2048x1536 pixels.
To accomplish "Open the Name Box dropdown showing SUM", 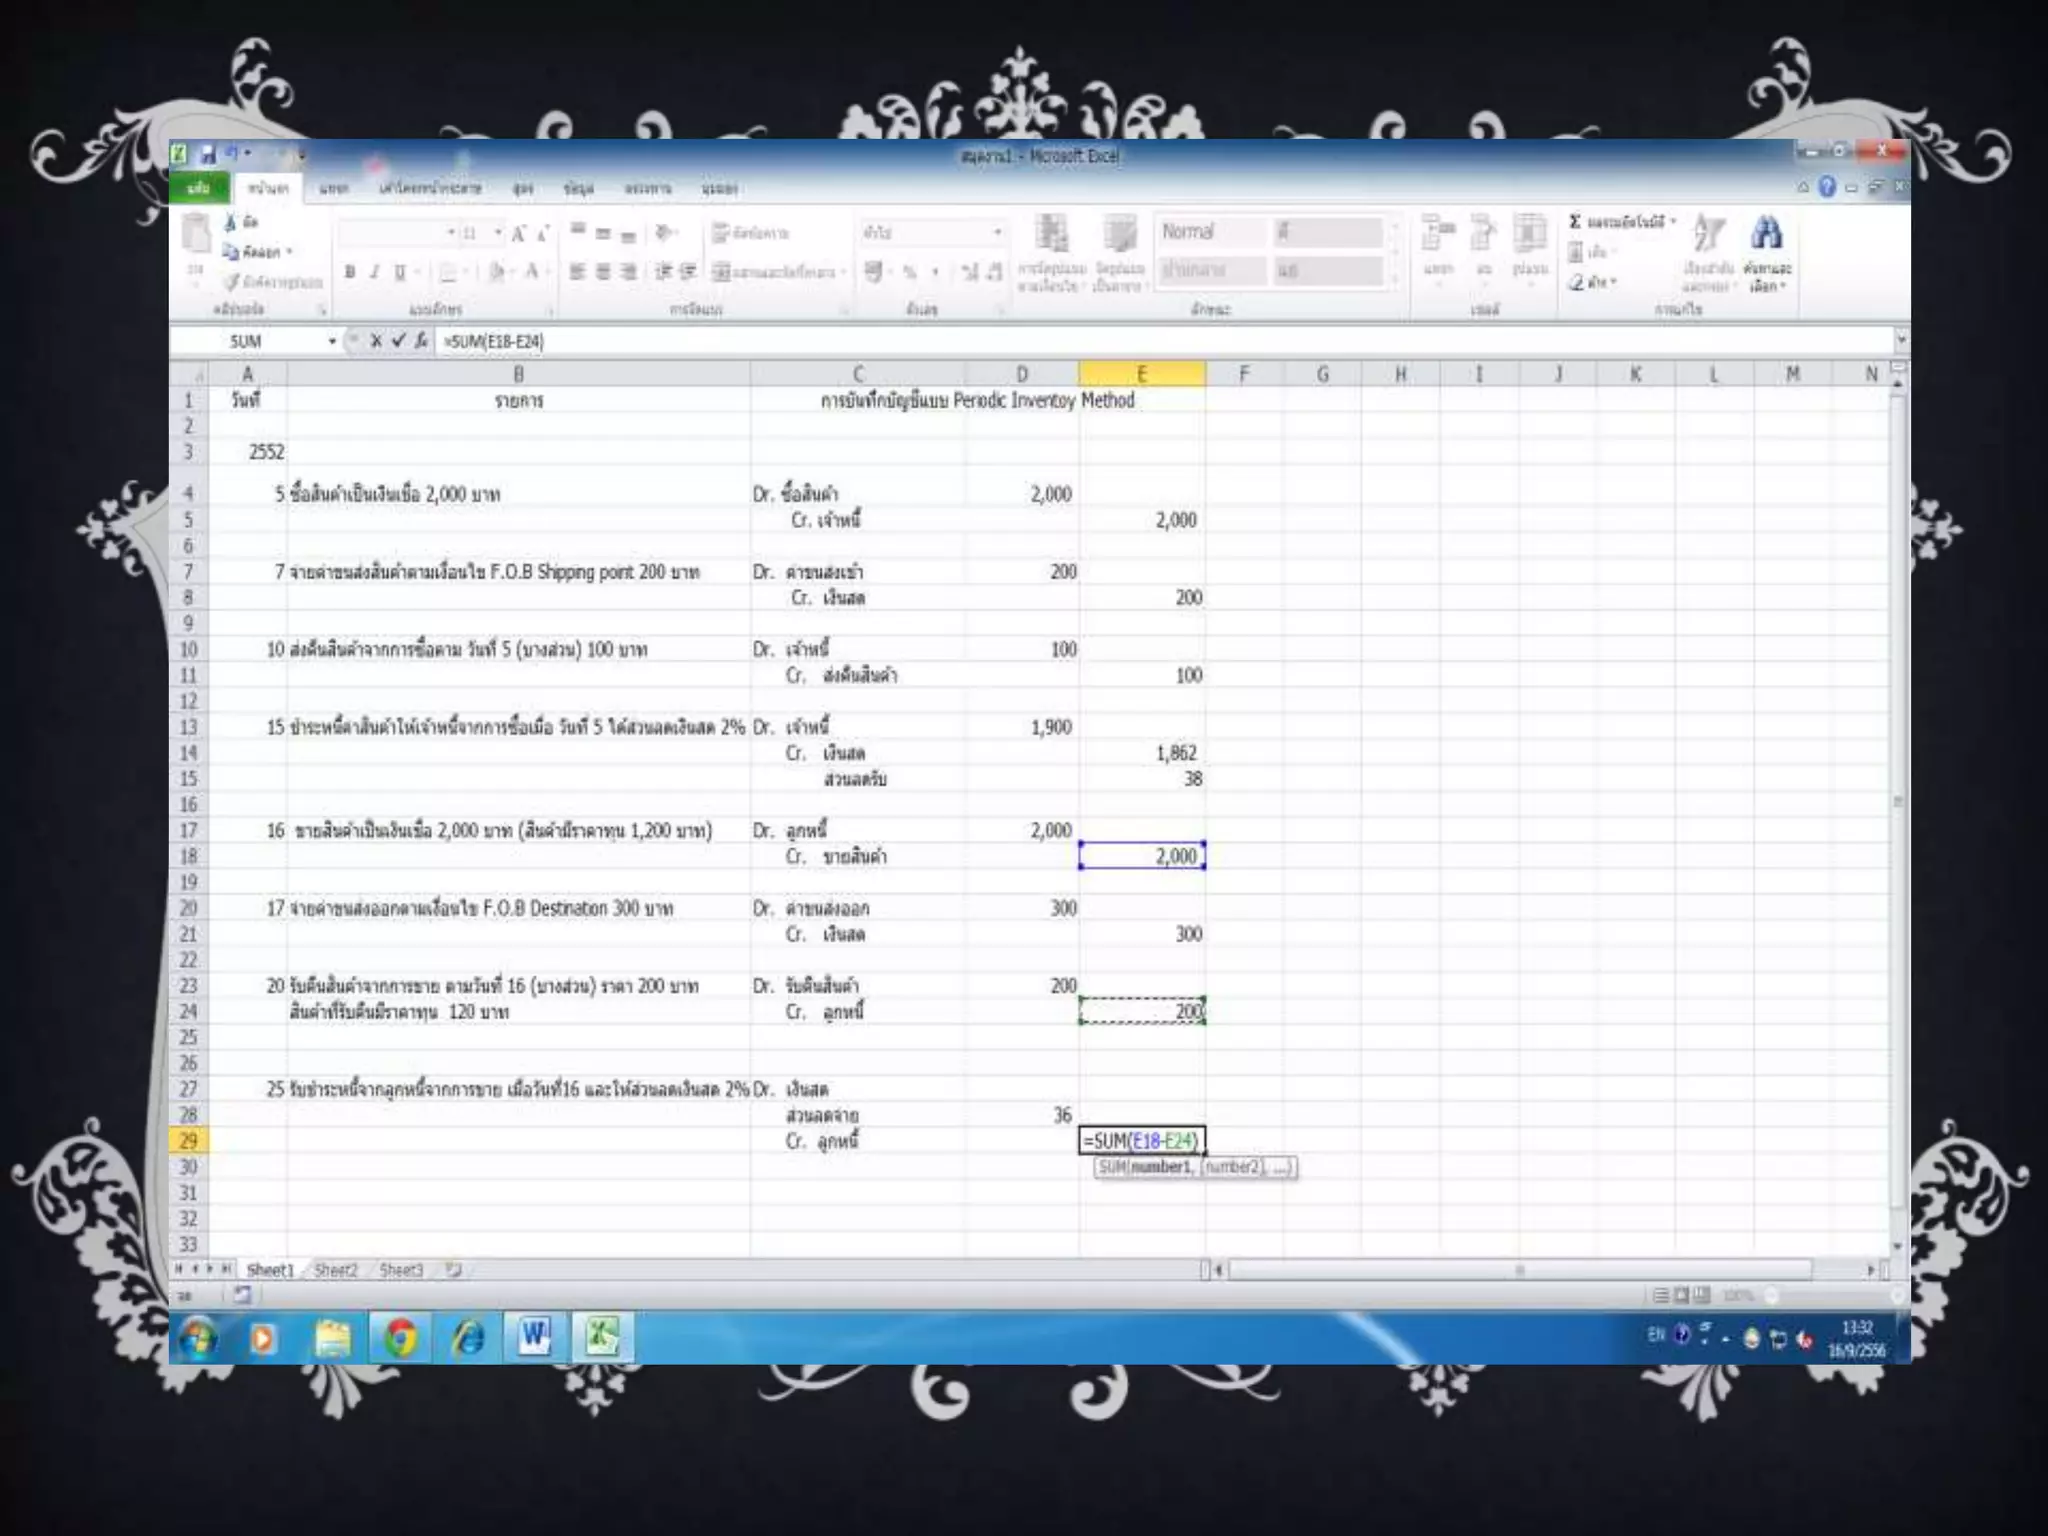I will 332,342.
